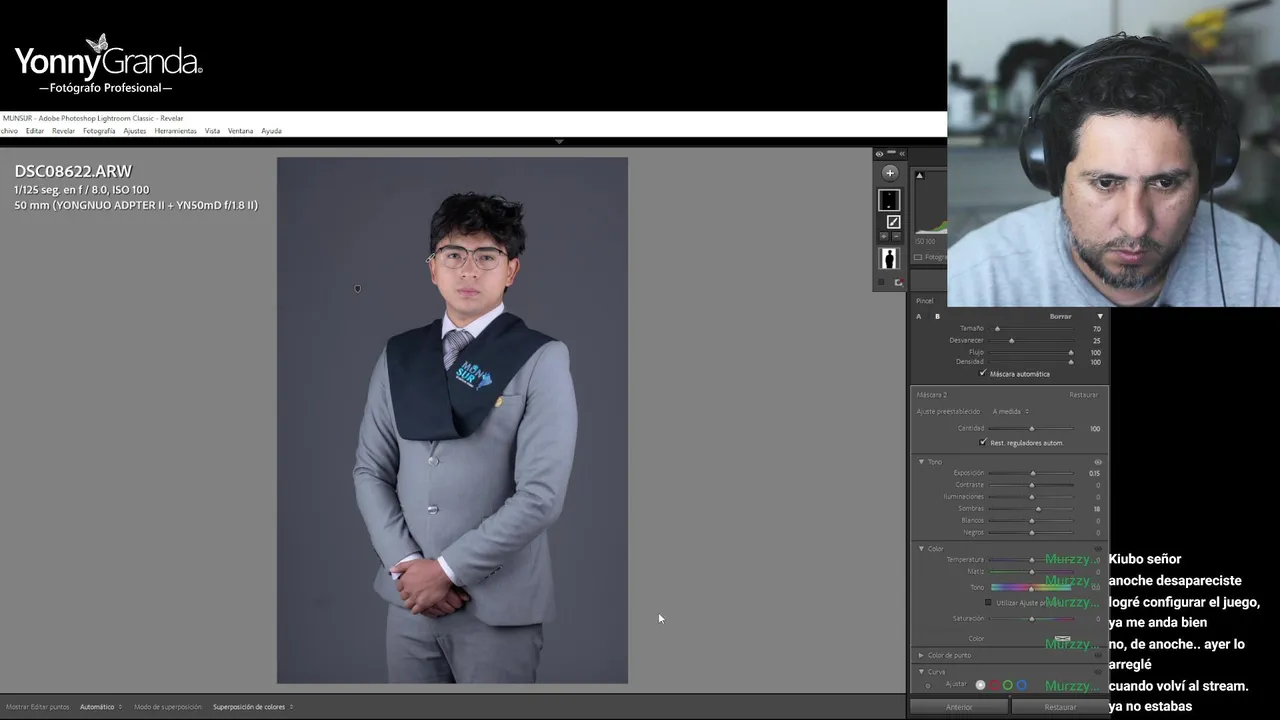Adjust the Contraste slider
Viewport: 1280px width, 720px height.
[x=1032, y=485]
